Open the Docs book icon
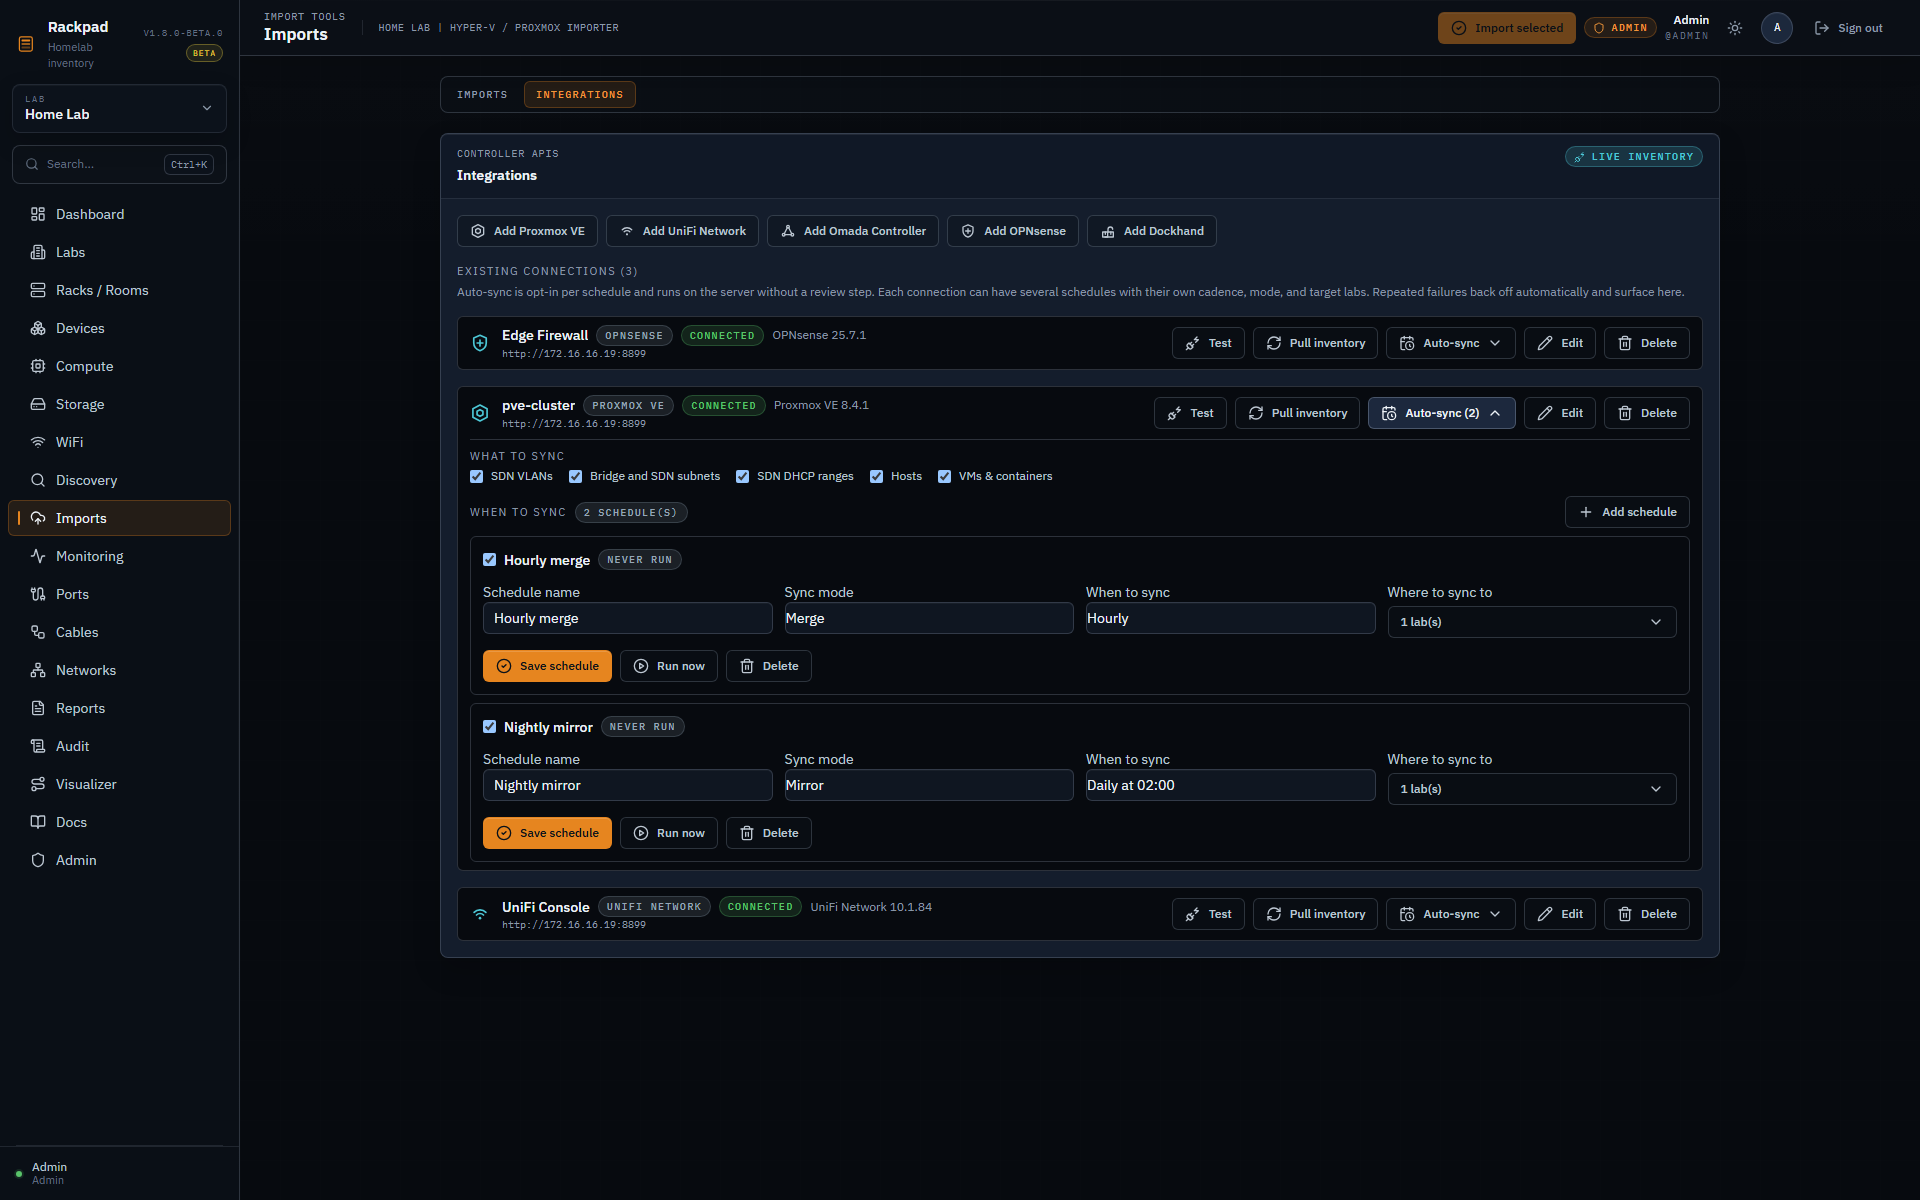 pos(38,822)
